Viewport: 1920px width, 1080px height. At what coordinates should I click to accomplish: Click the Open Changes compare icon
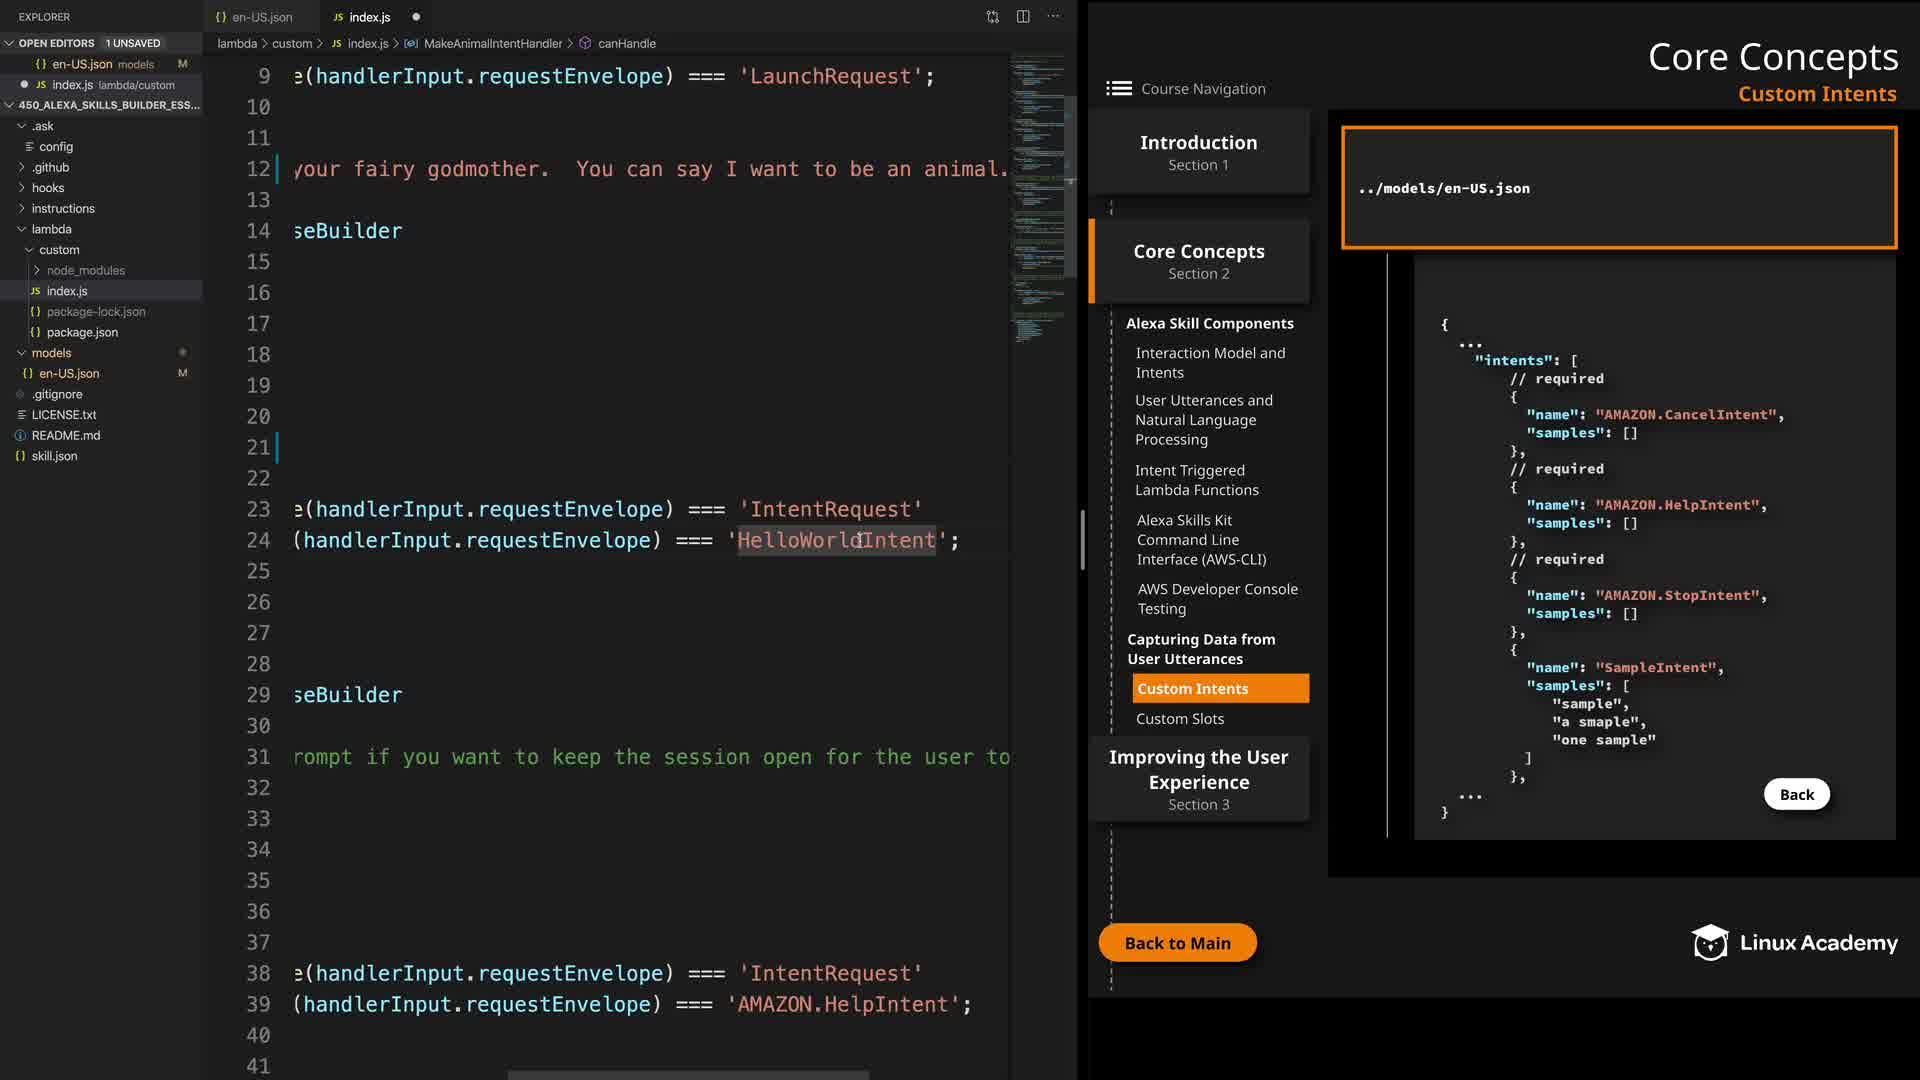(x=992, y=17)
